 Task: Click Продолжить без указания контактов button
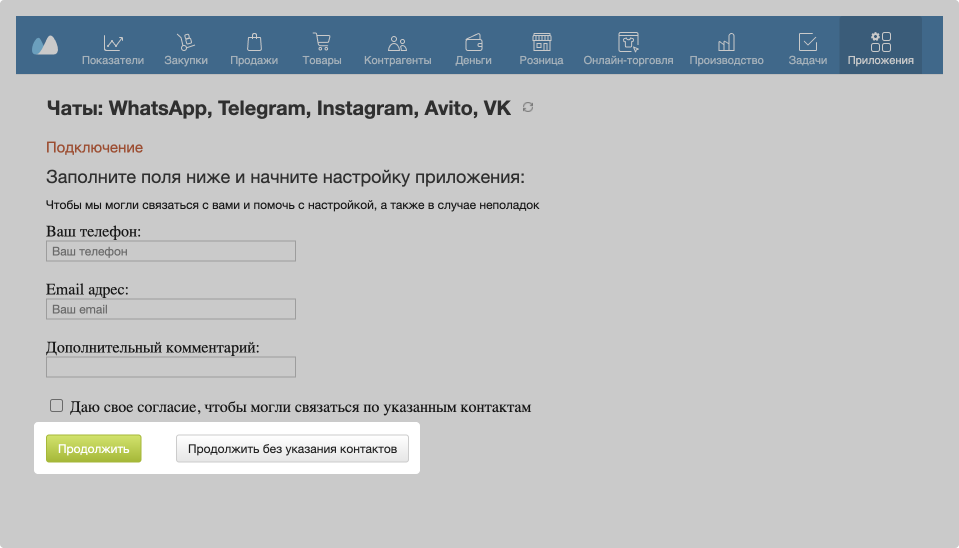coord(292,449)
